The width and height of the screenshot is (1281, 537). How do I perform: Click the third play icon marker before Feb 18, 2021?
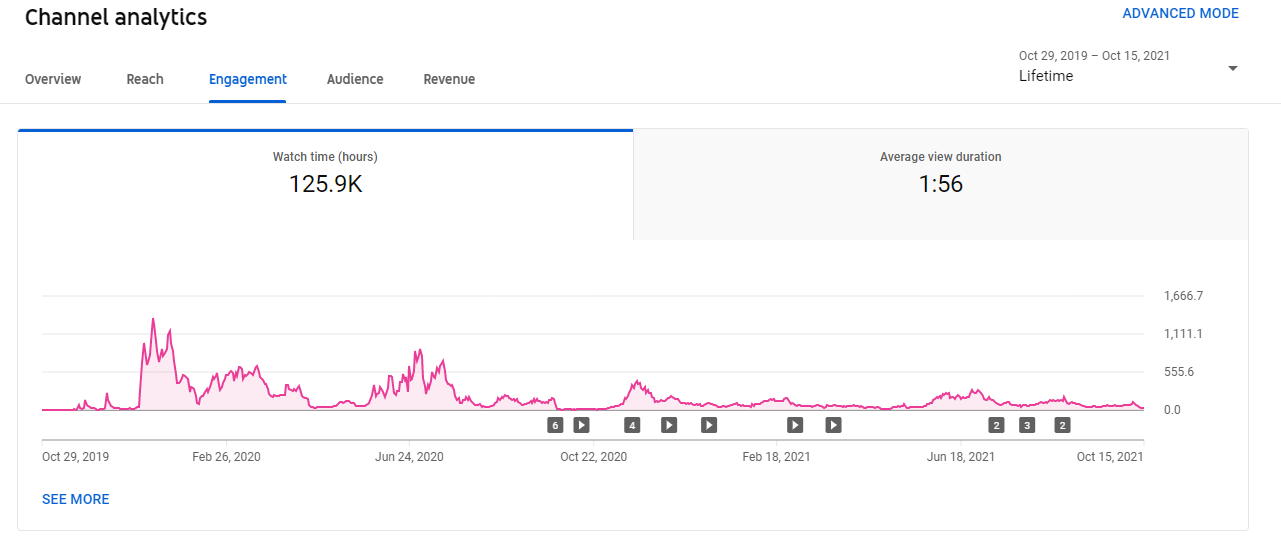coord(708,425)
